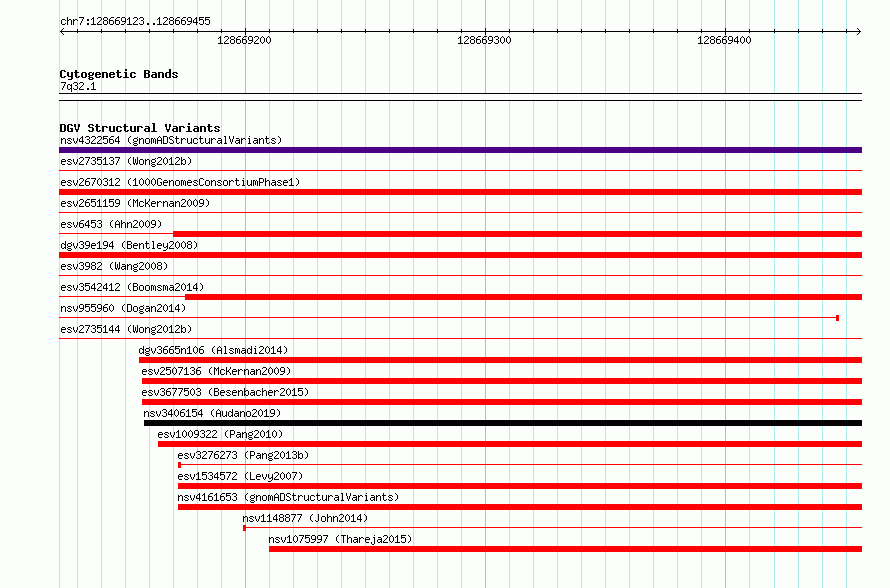Select esv3677503 (Besenbacher2015) variant label

pyautogui.click(x=225, y=392)
